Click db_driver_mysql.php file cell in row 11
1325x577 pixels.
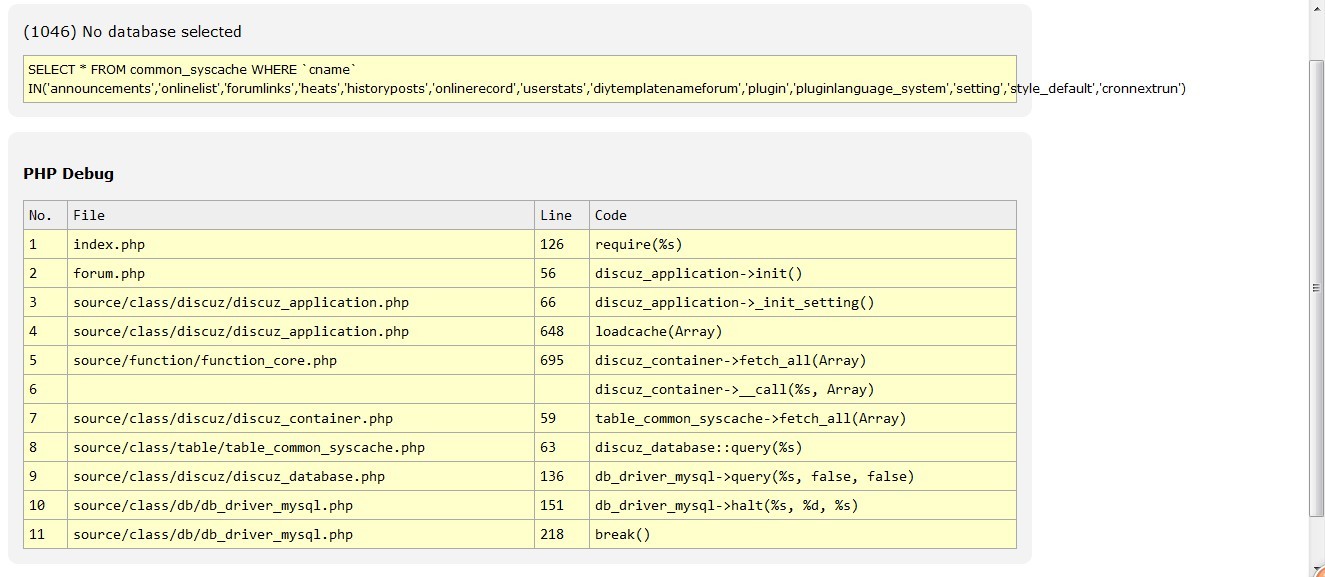[301, 534]
